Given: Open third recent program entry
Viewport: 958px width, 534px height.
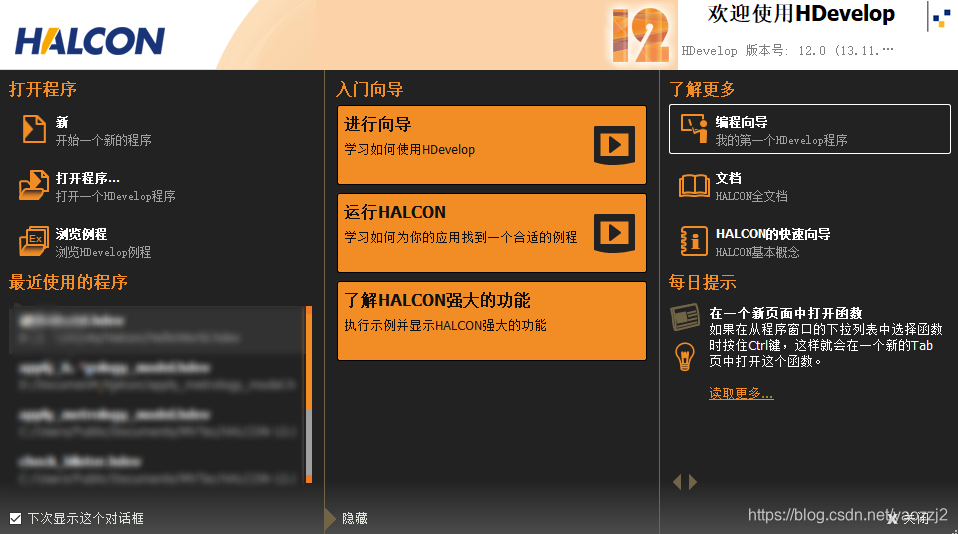Looking at the screenshot, I should click(157, 422).
